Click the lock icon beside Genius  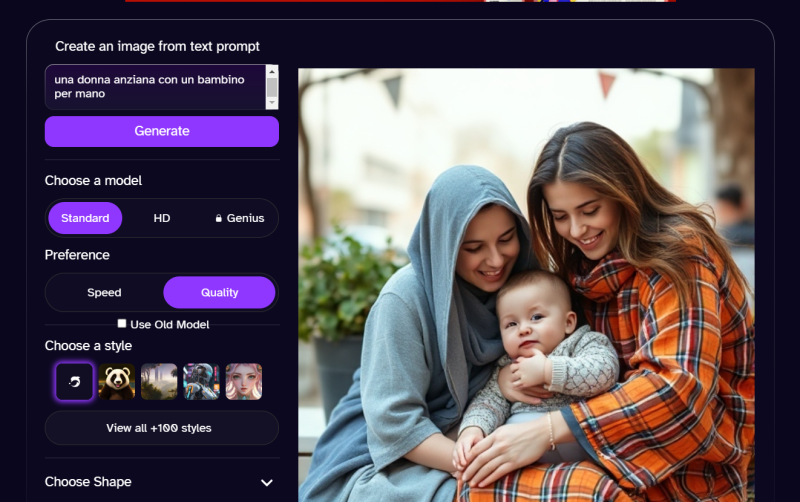tap(218, 218)
